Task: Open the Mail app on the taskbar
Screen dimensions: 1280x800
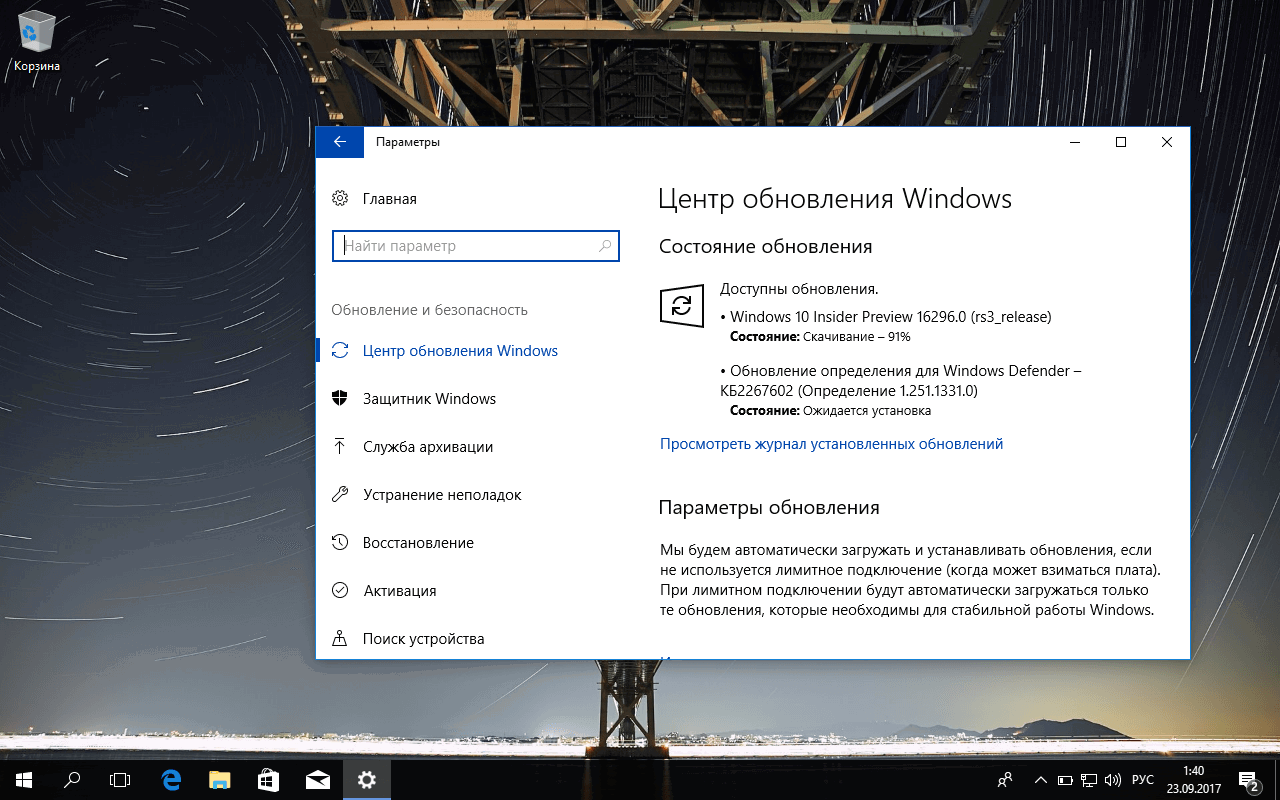Action: pyautogui.click(x=318, y=779)
